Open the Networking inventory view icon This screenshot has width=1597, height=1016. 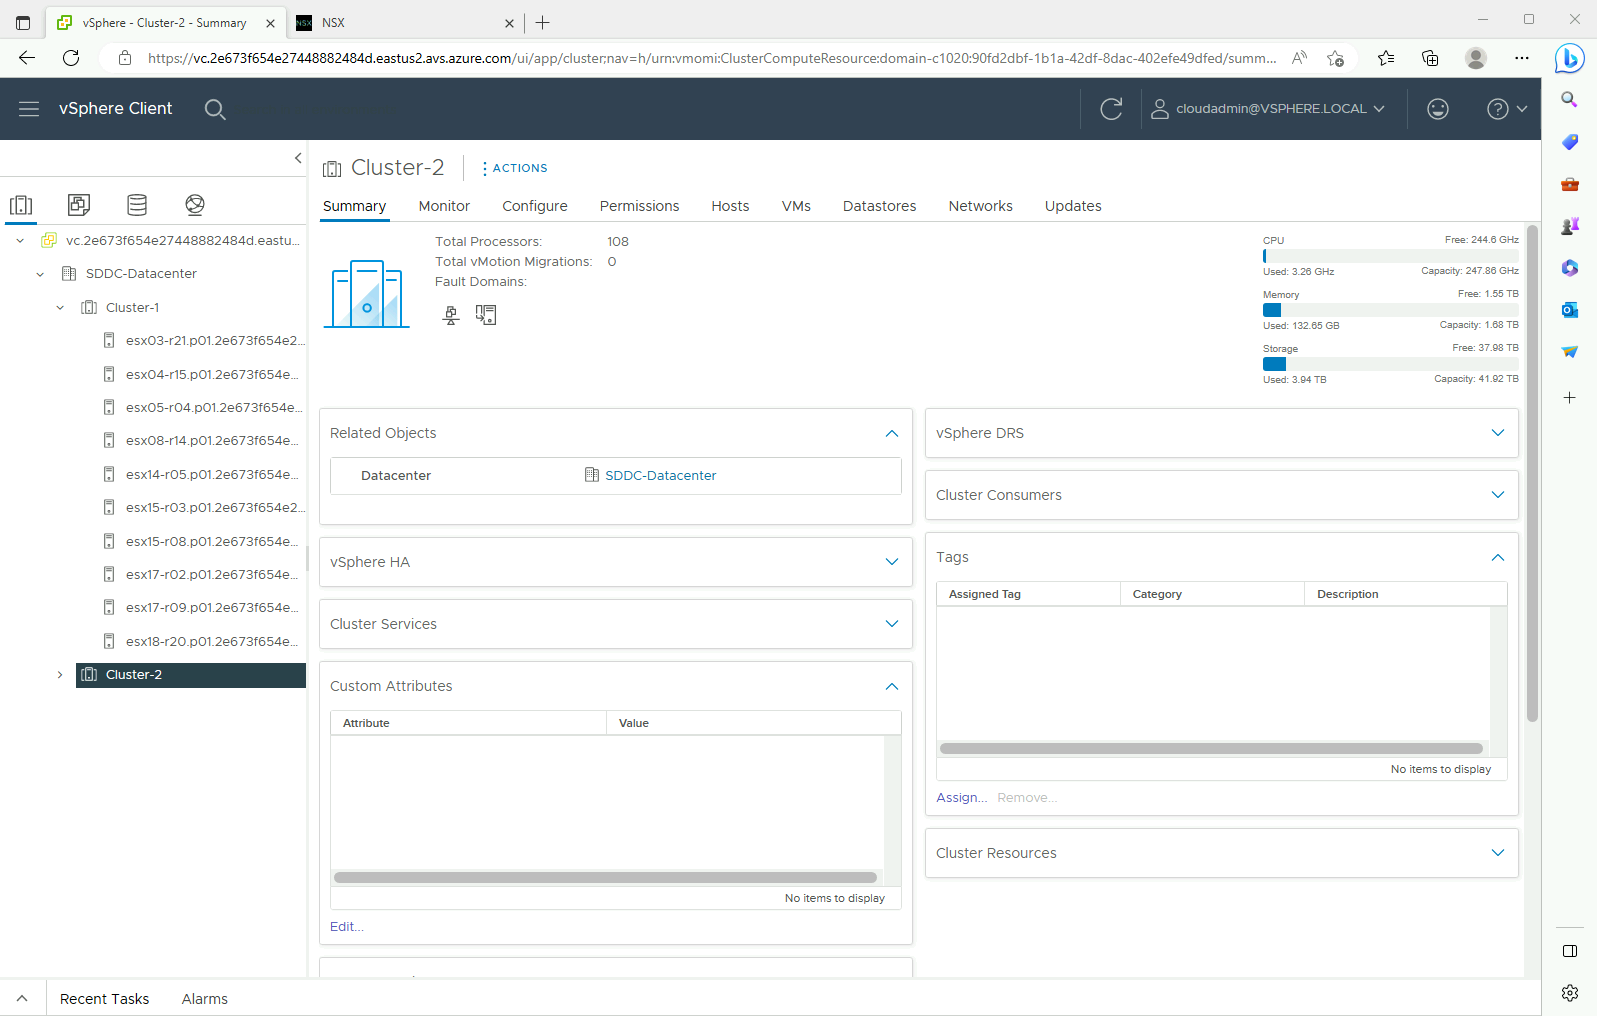pos(195,205)
